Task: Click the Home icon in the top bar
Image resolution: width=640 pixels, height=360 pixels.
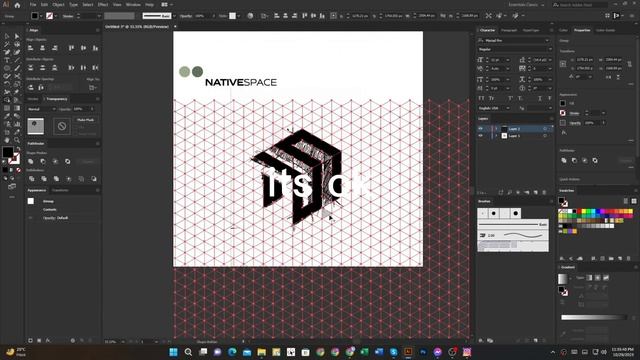Action: (17, 5)
